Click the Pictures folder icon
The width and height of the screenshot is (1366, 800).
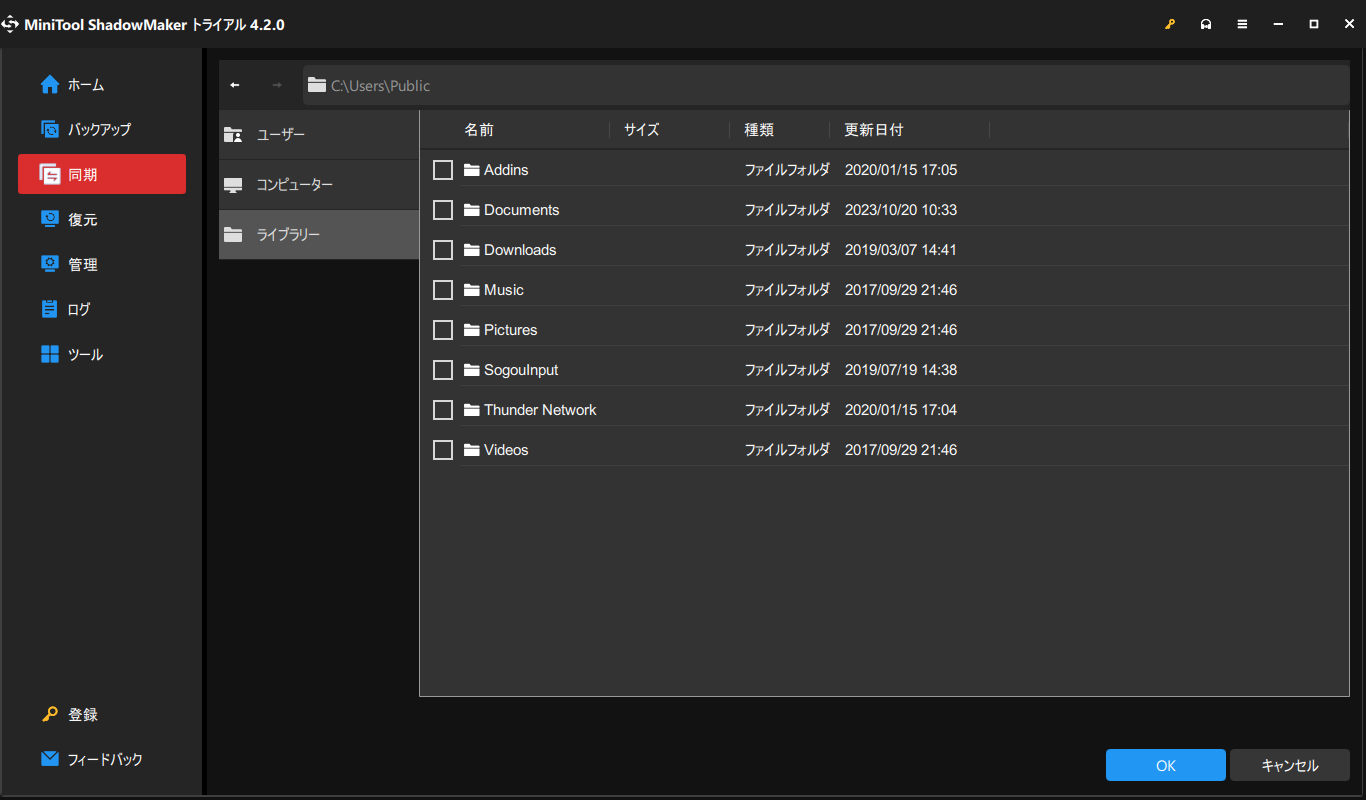click(472, 330)
